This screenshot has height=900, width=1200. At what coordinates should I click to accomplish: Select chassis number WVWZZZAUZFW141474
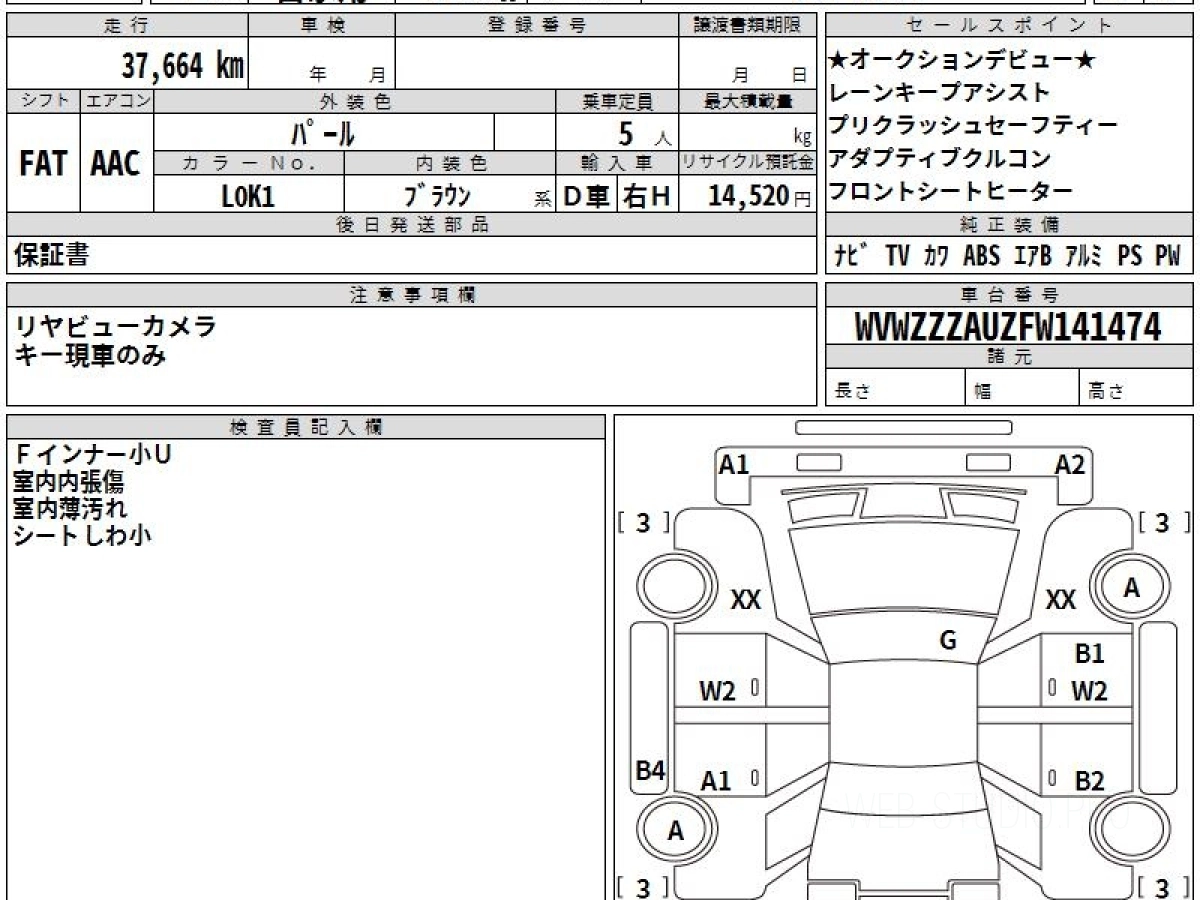(x=1008, y=326)
